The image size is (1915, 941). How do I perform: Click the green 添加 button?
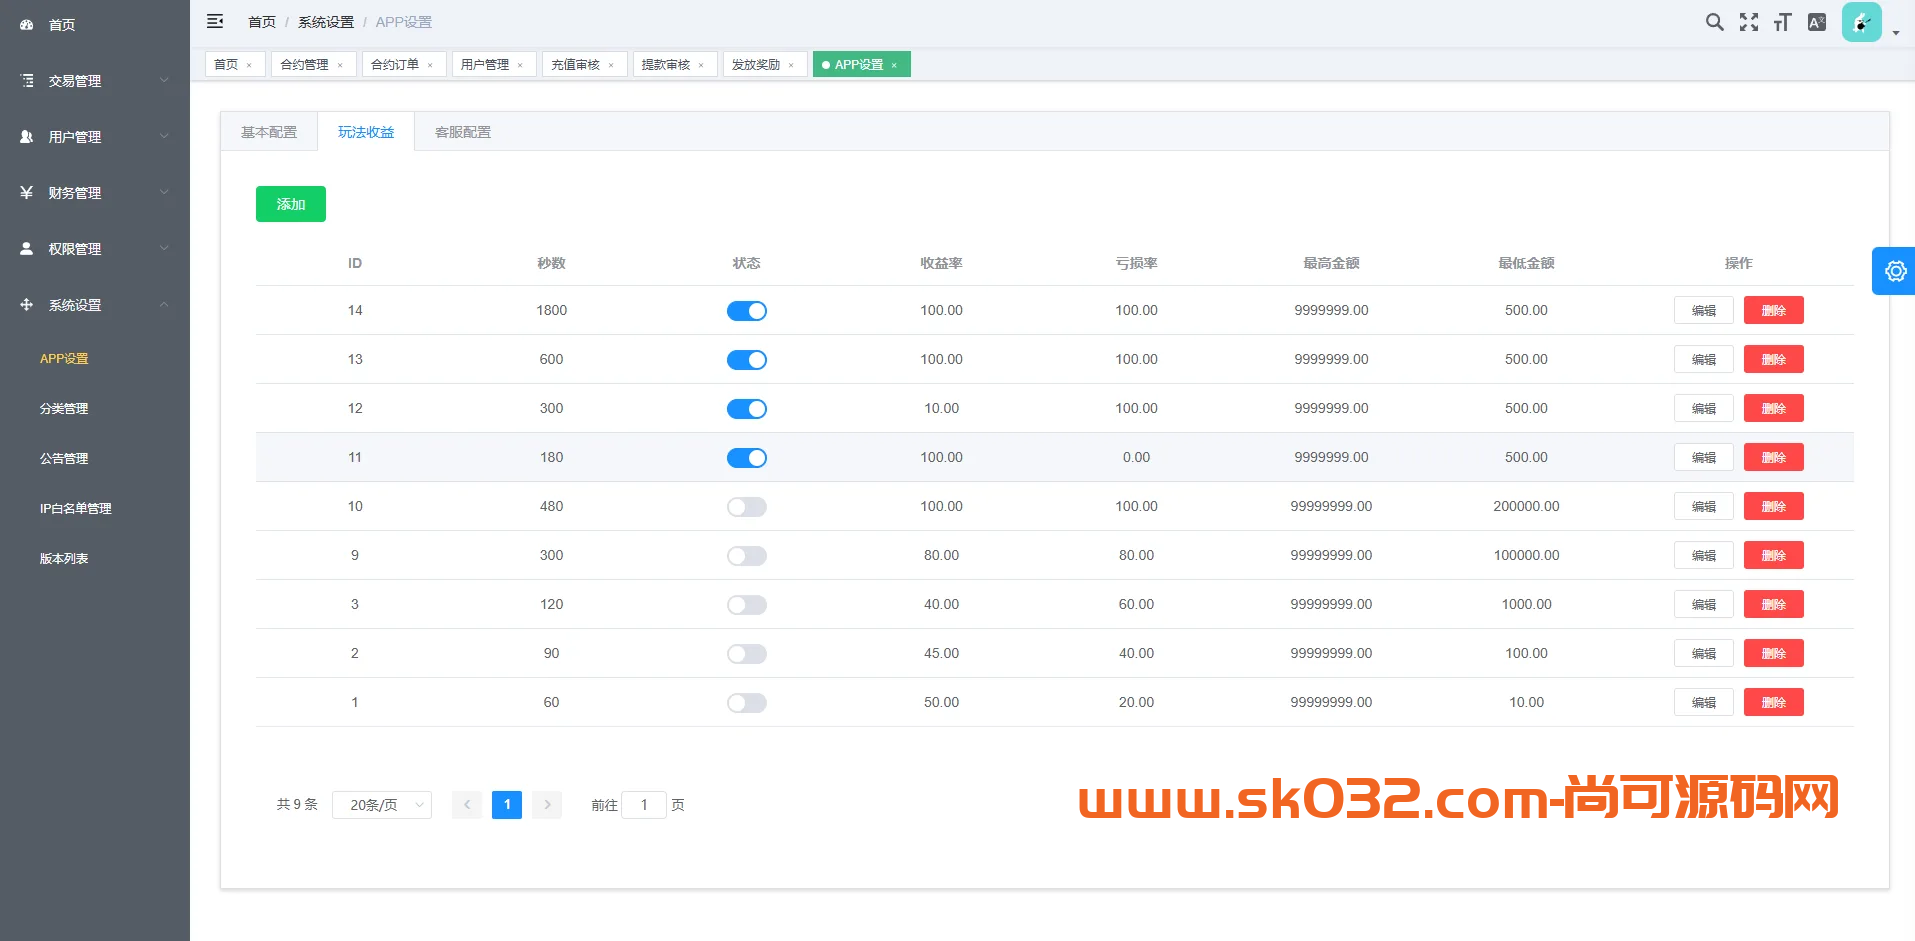click(290, 204)
